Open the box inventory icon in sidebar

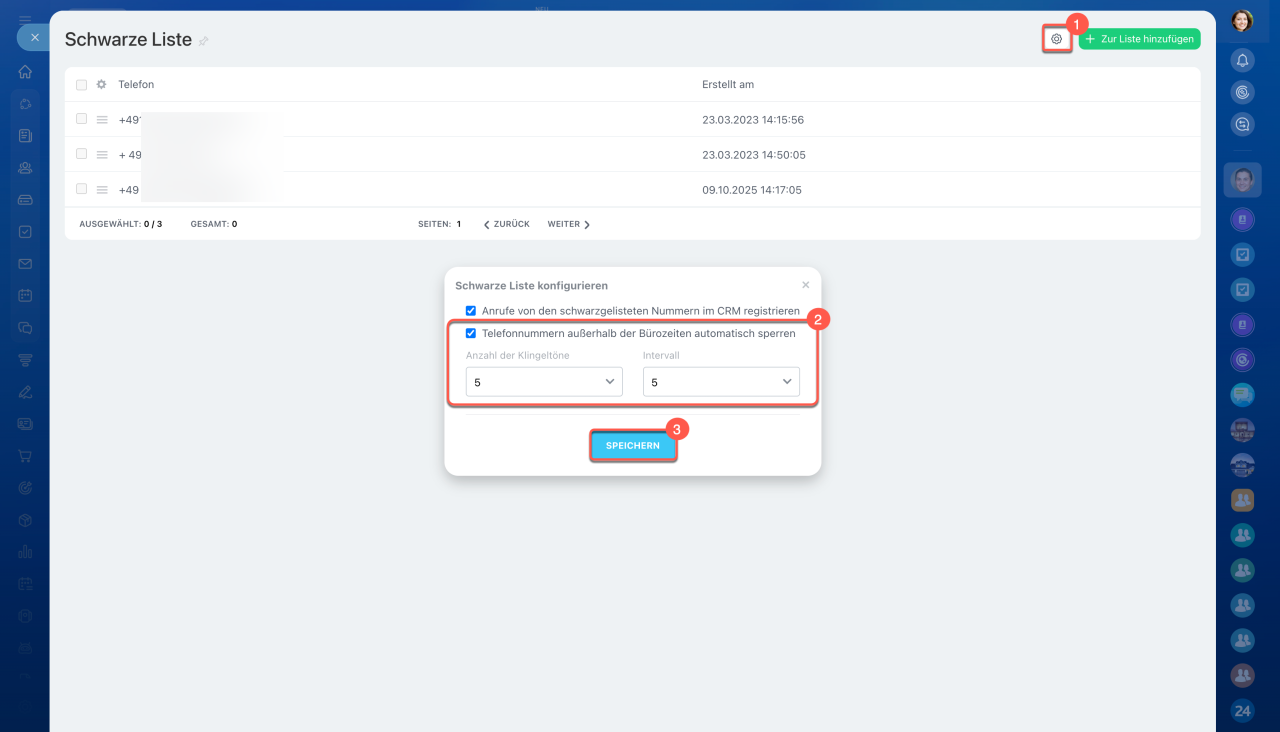click(25, 520)
